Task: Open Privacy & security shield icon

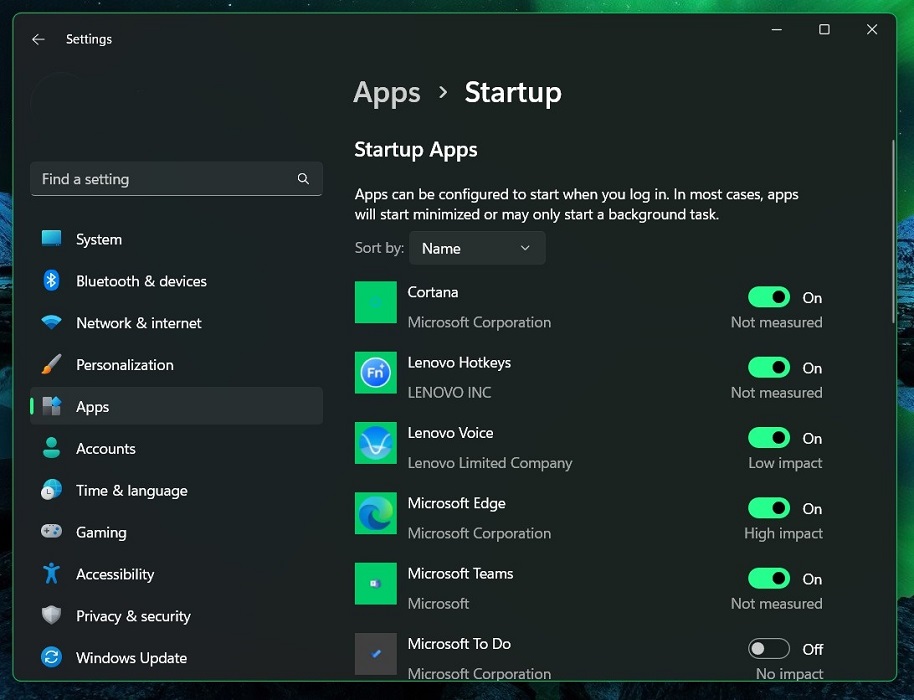Action: (x=51, y=616)
